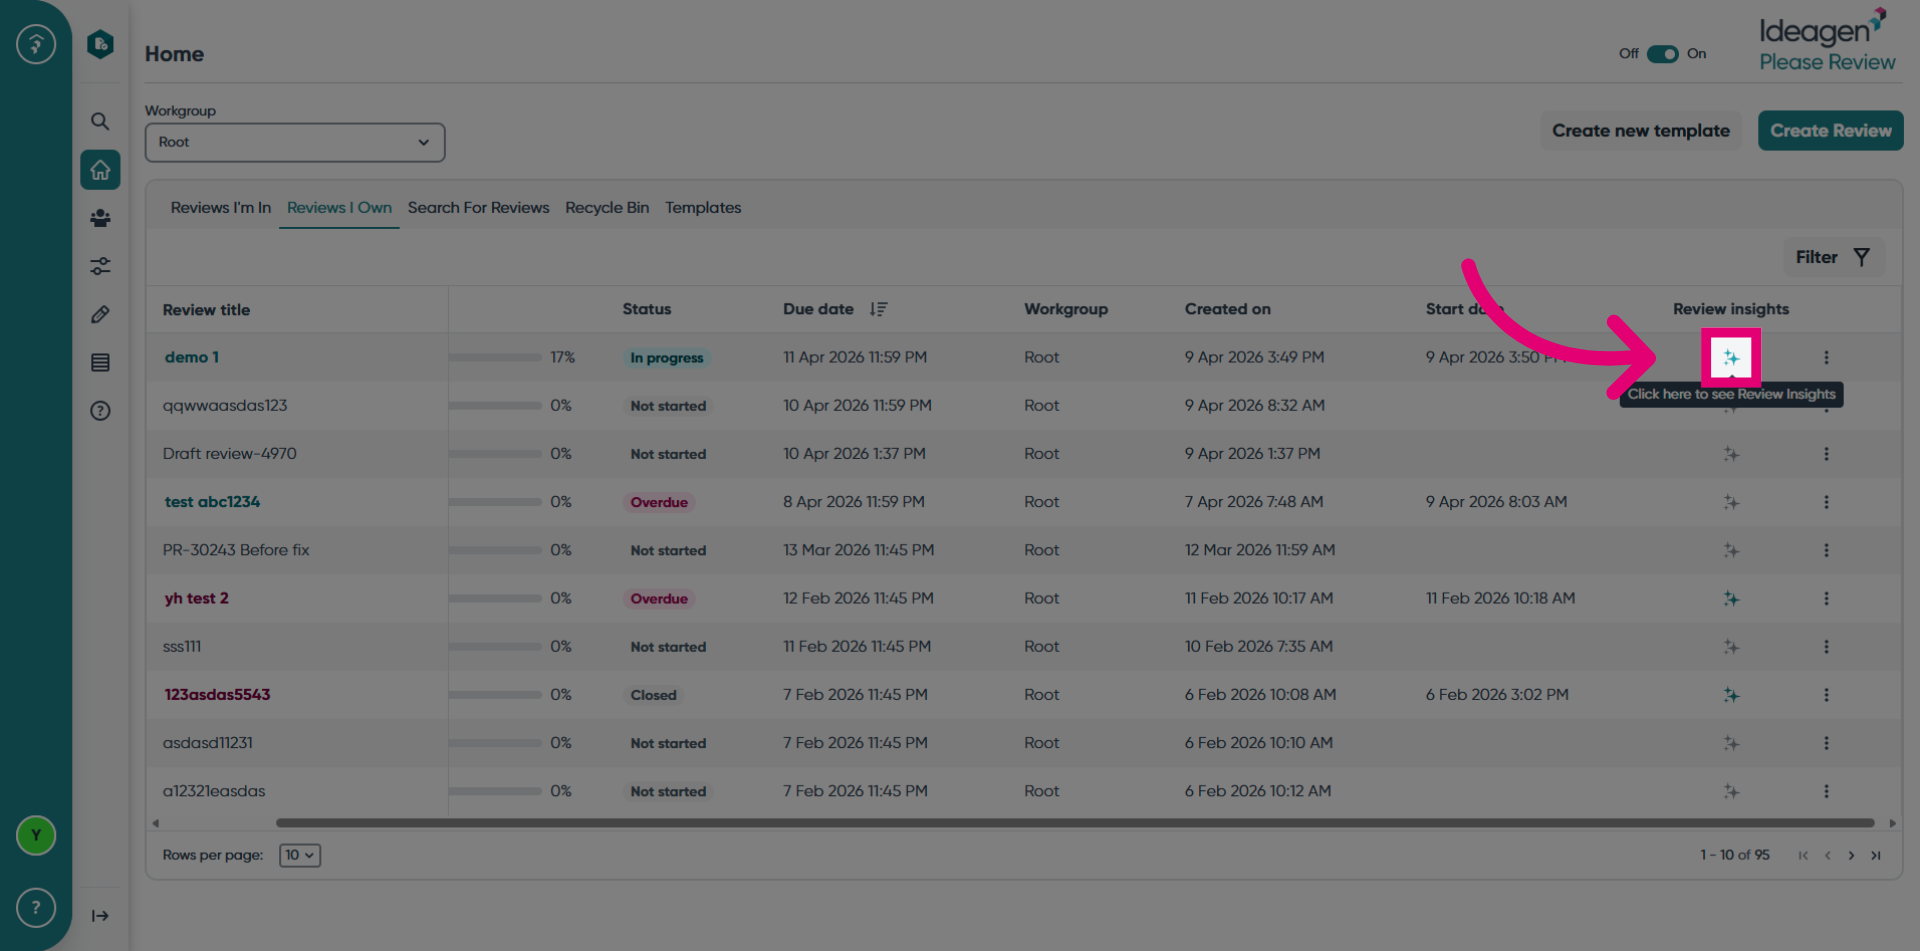Screen dimensions: 1920x951
Task: Click the demo 1 progress bar at 17%
Action: click(495, 357)
